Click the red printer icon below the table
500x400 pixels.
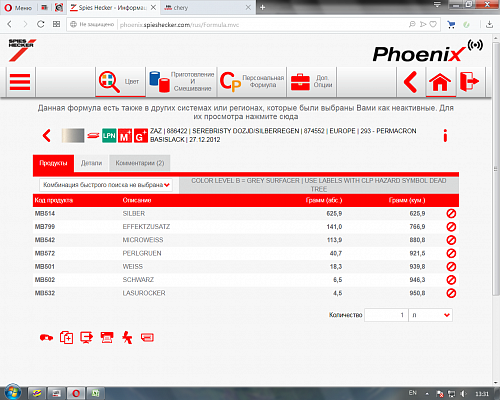click(107, 338)
